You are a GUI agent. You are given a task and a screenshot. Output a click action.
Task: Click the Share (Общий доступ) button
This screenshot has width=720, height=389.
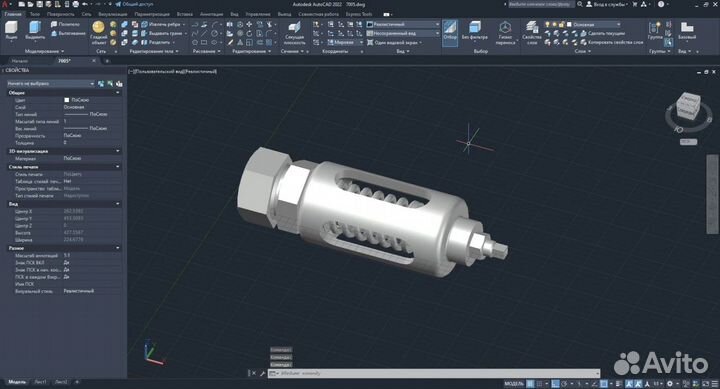134,5
